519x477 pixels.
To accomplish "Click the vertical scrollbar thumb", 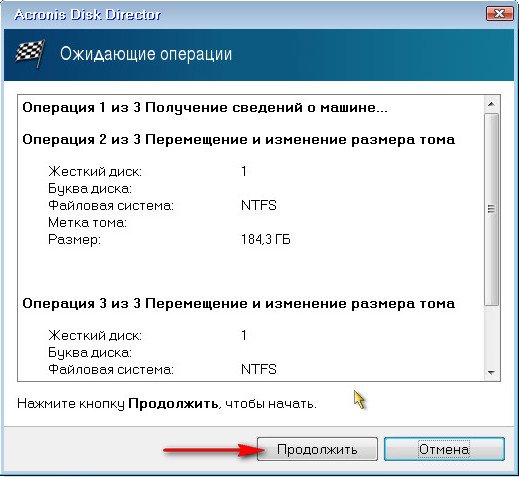I will [x=491, y=209].
